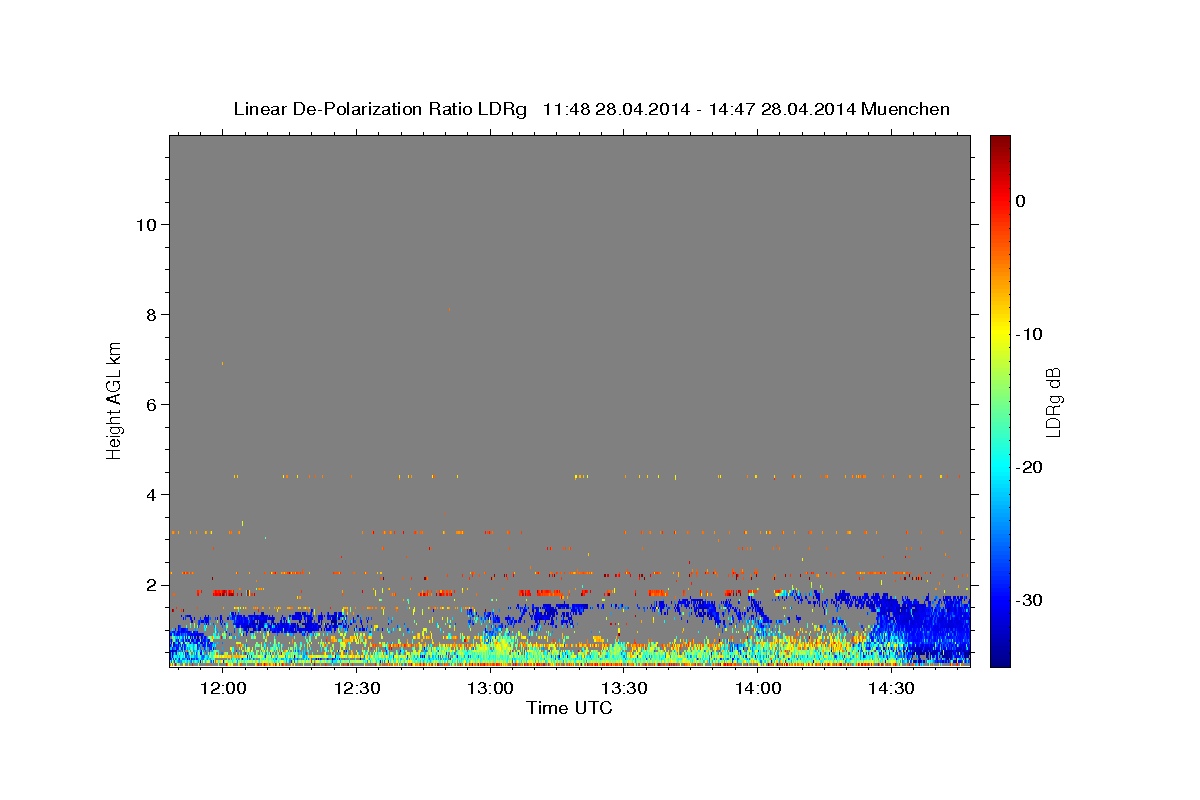Click the colorbar value '-20'

(1029, 467)
